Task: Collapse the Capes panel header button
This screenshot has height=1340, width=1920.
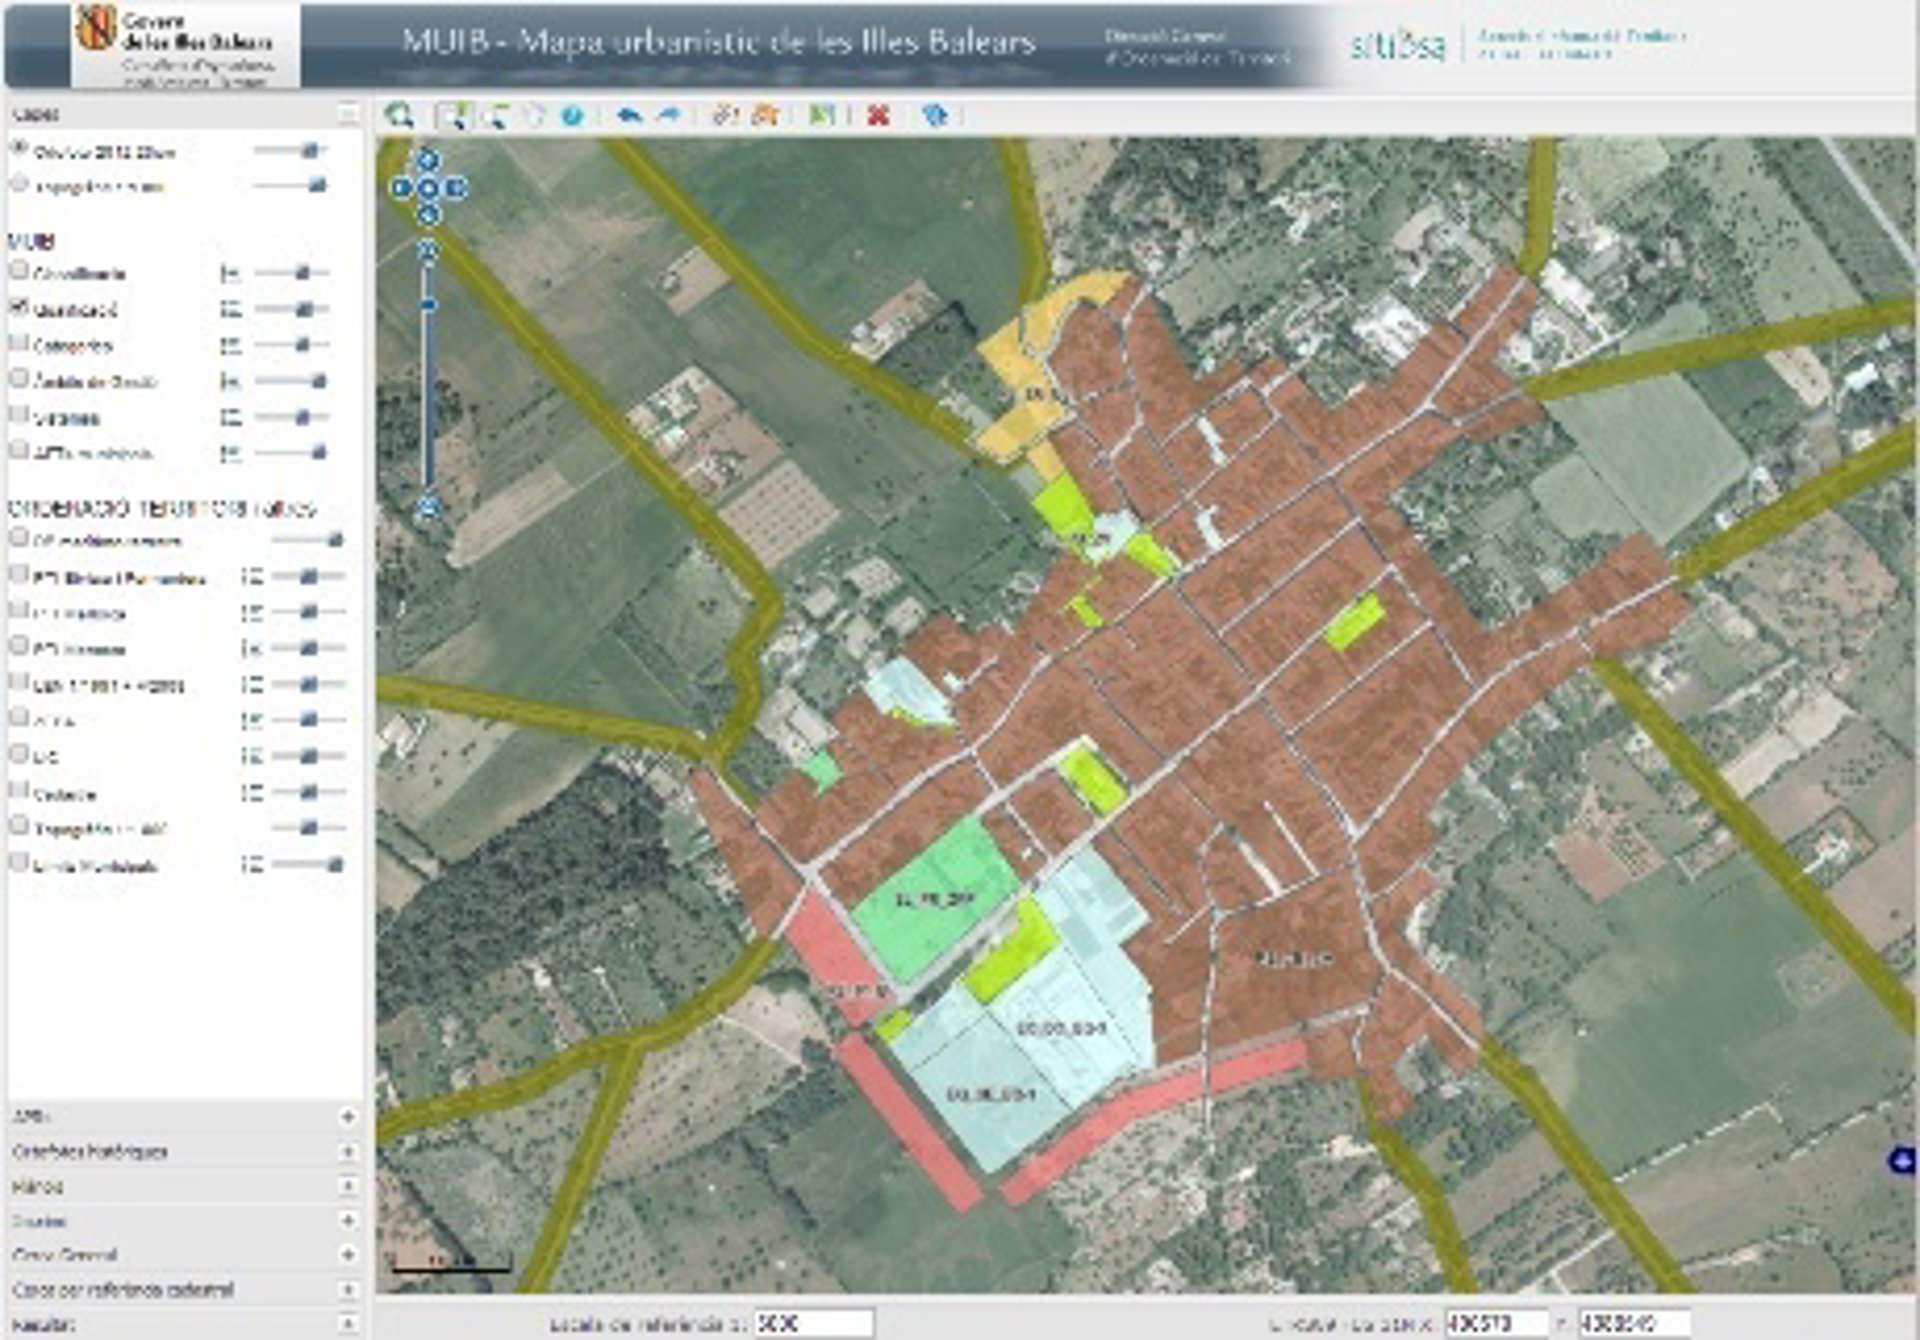Action: tap(347, 114)
